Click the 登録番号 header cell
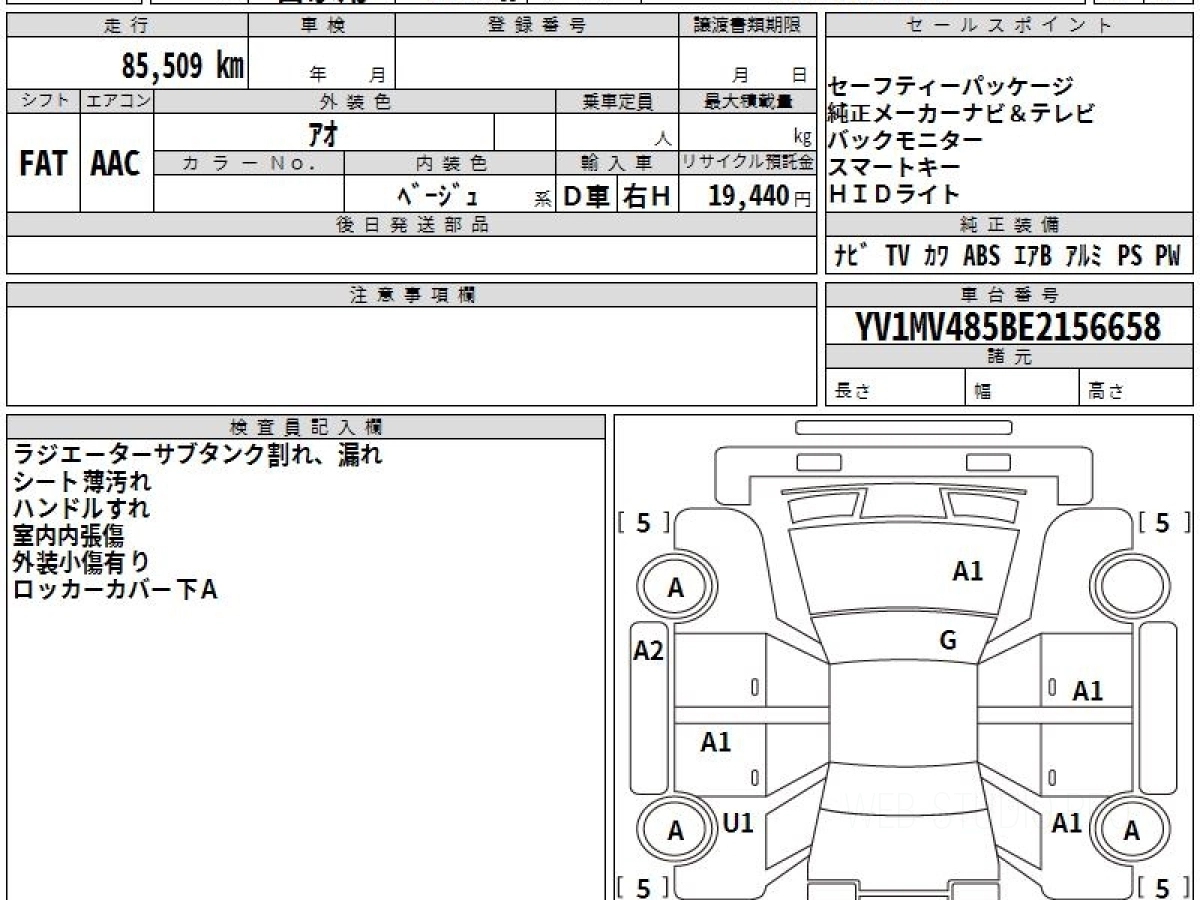Screen dimensions: 1200x900 [537, 26]
